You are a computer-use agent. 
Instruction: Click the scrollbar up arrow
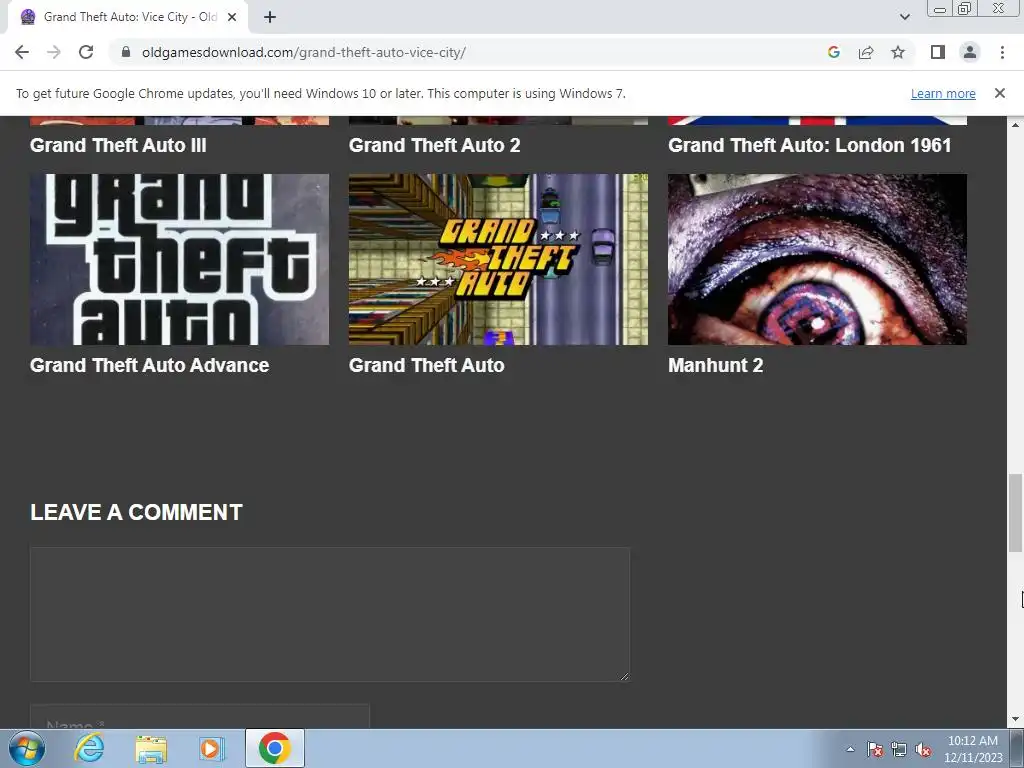[1015, 125]
